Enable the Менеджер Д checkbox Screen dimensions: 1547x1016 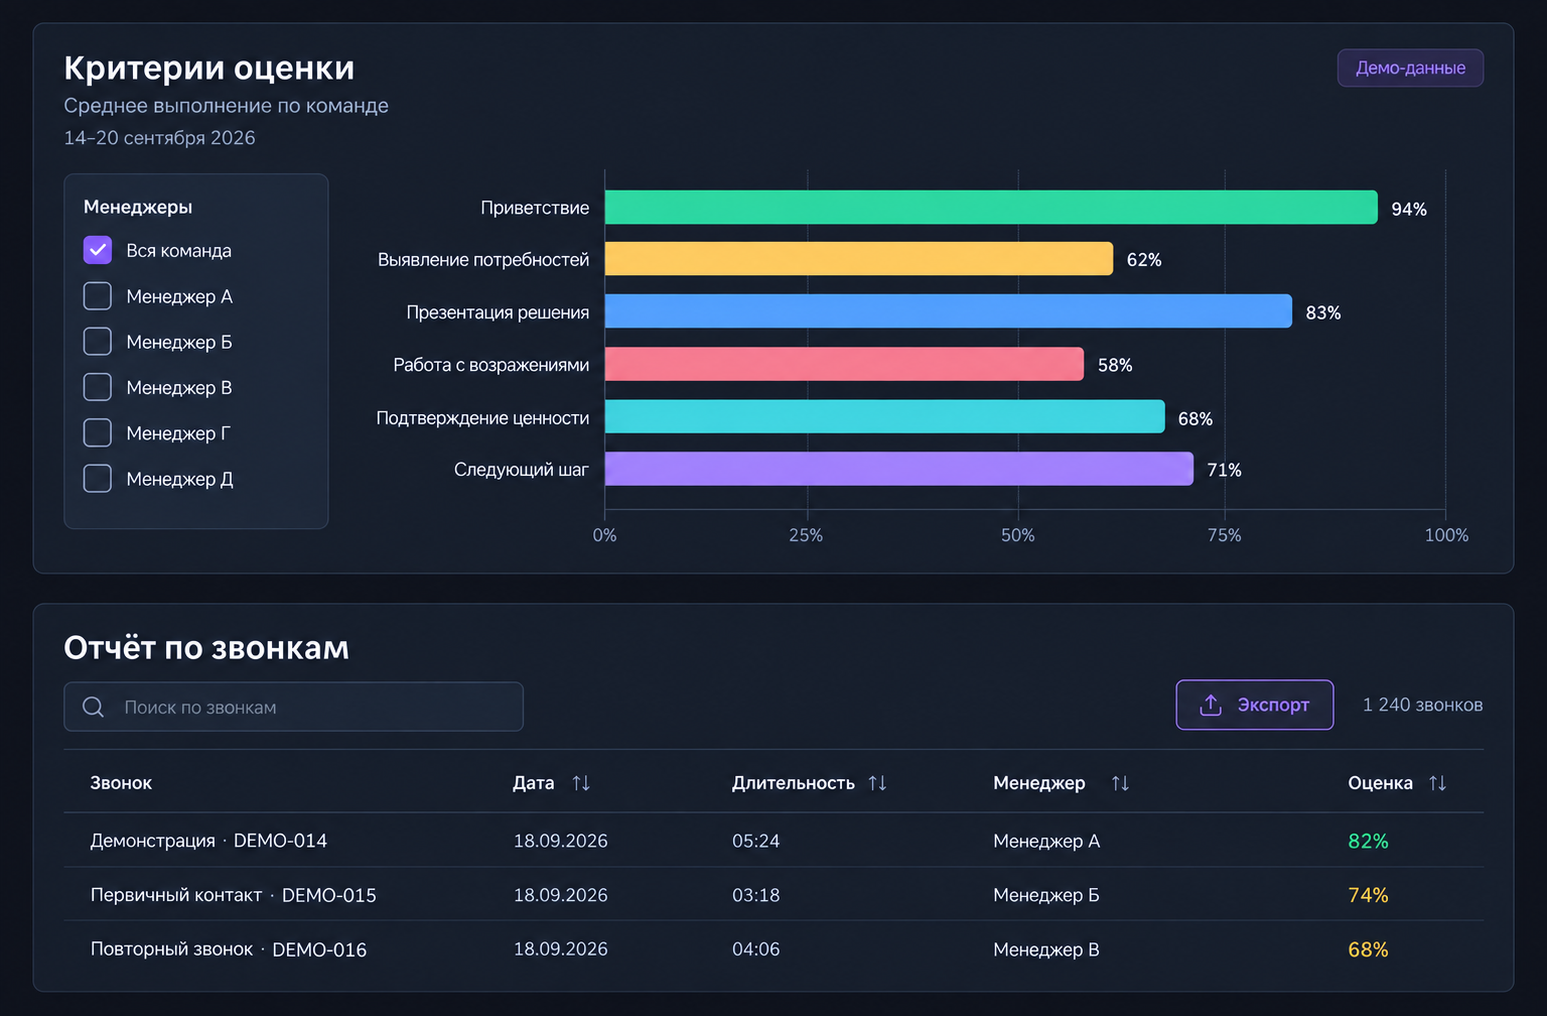click(x=97, y=478)
